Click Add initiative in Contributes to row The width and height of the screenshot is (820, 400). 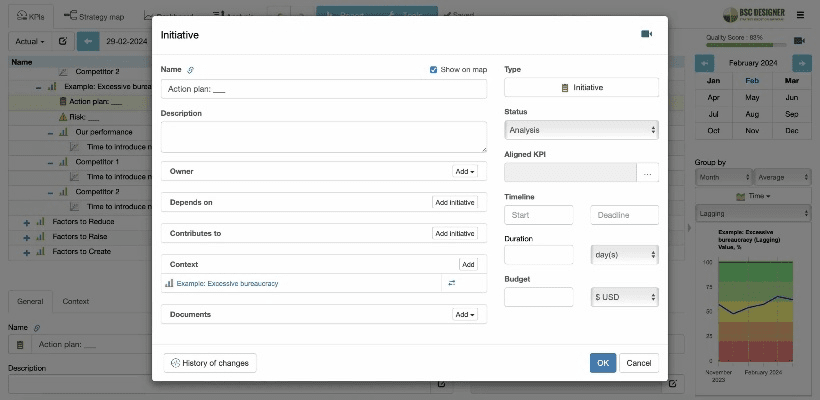454,233
